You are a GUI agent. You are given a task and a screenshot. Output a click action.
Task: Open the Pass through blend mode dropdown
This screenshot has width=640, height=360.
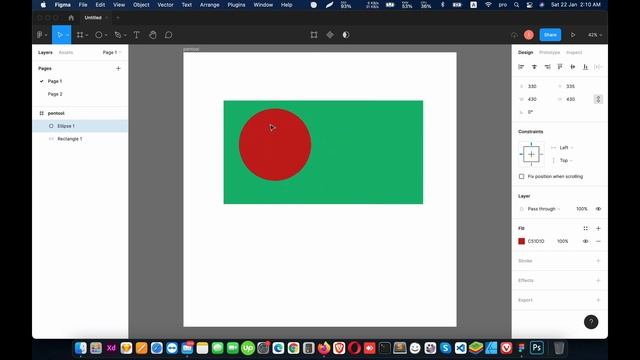coord(544,209)
